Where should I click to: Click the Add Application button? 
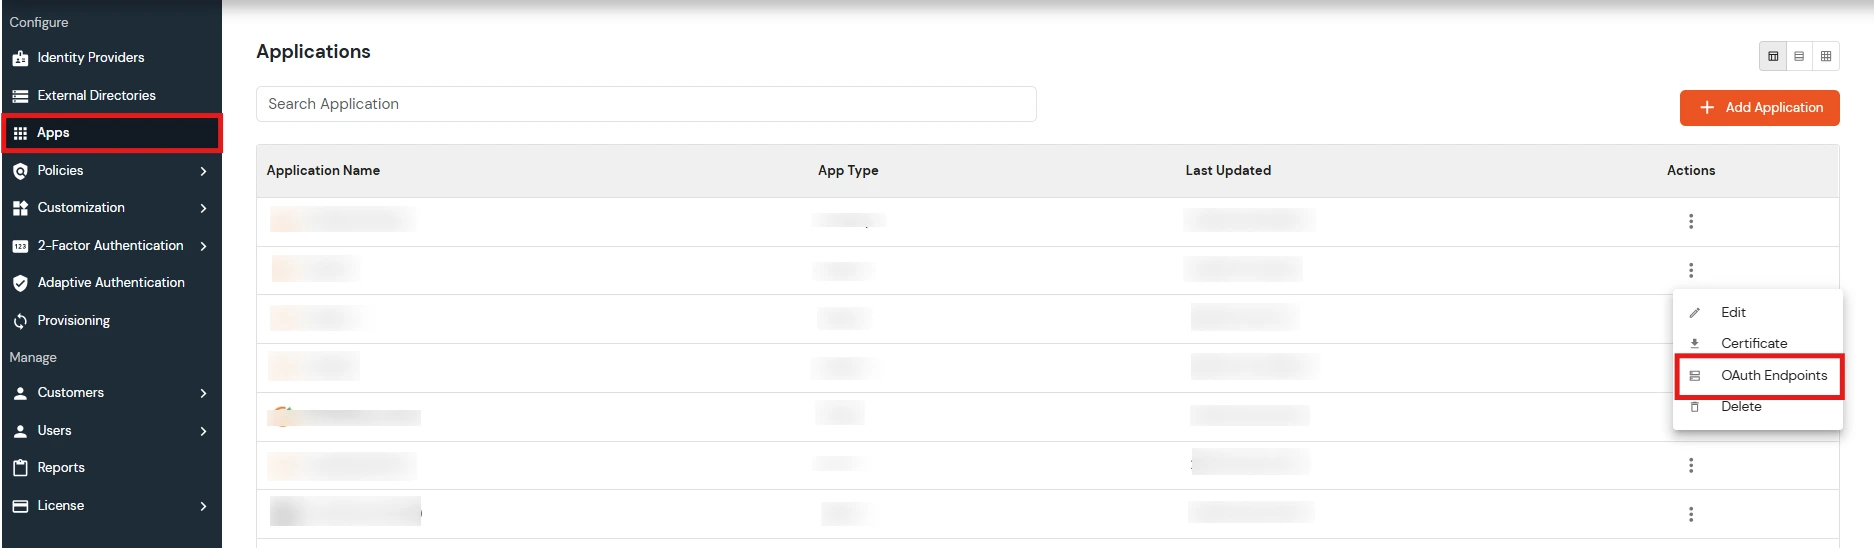(x=1759, y=108)
